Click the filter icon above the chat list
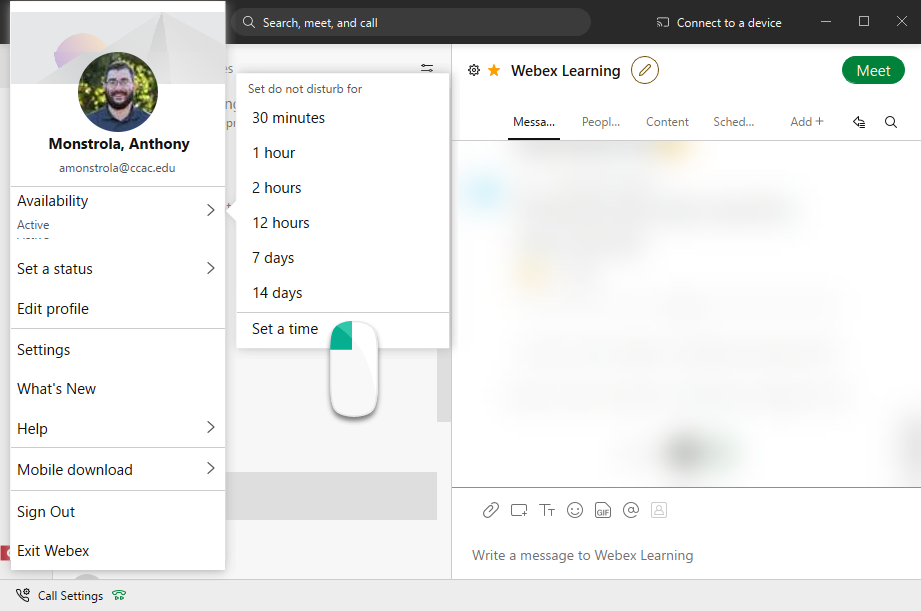Screen dimensions: 921x611 point(427,67)
